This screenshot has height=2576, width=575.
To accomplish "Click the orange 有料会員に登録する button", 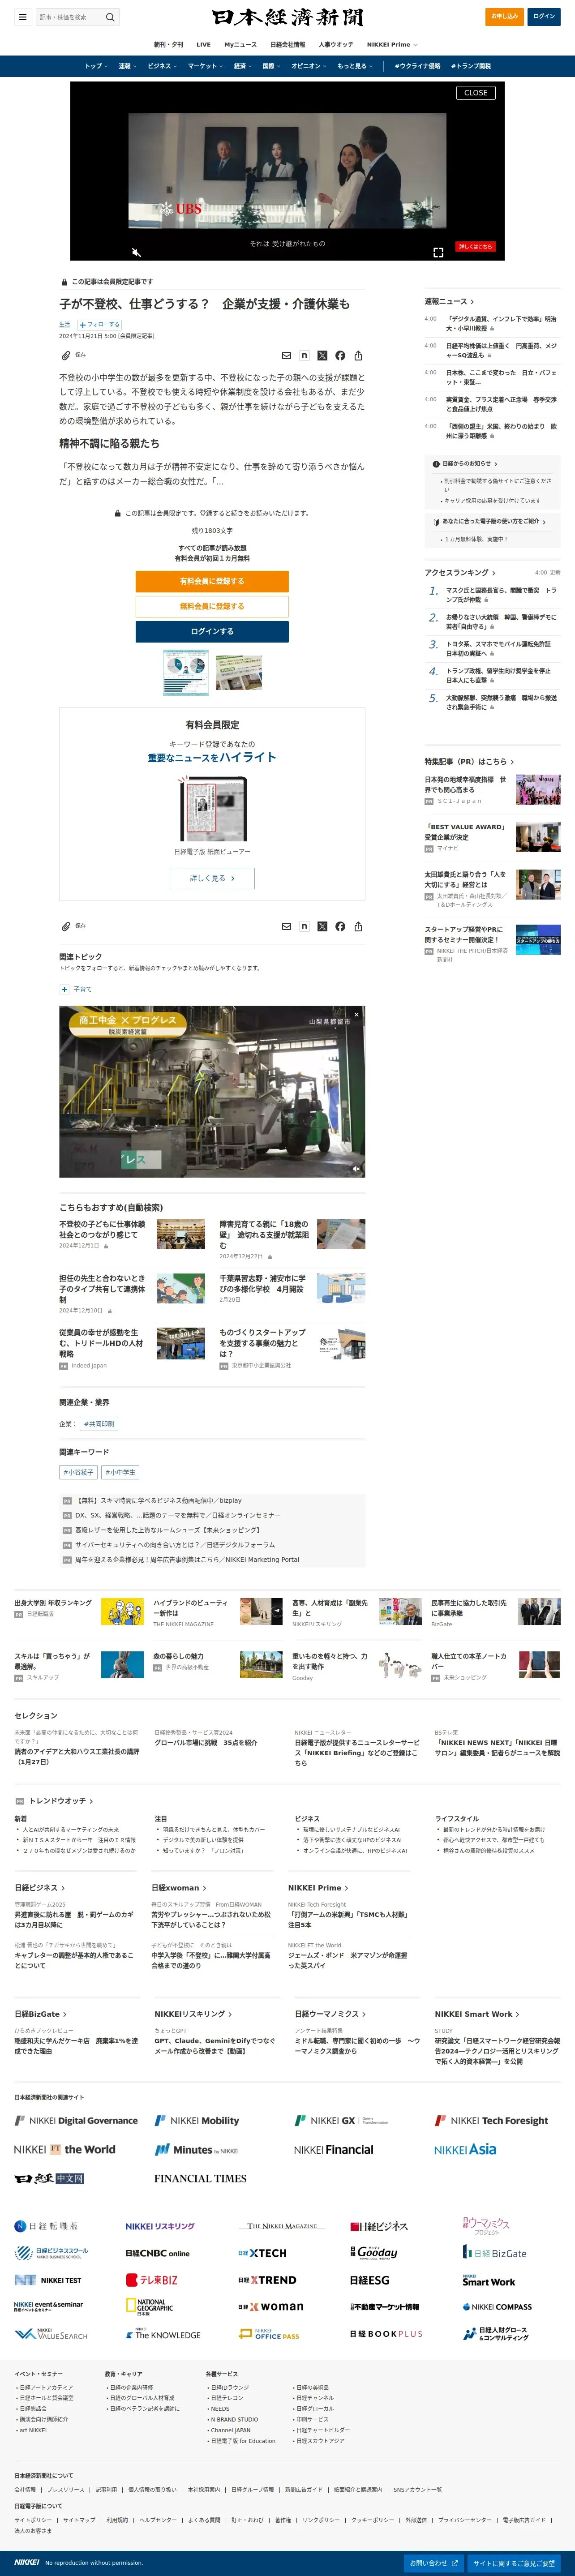I will pyautogui.click(x=212, y=581).
